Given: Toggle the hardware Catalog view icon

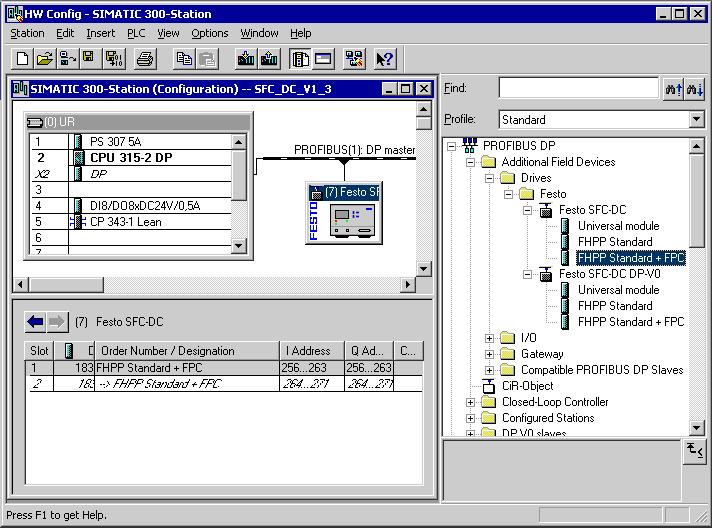Looking at the screenshot, I should pos(301,59).
